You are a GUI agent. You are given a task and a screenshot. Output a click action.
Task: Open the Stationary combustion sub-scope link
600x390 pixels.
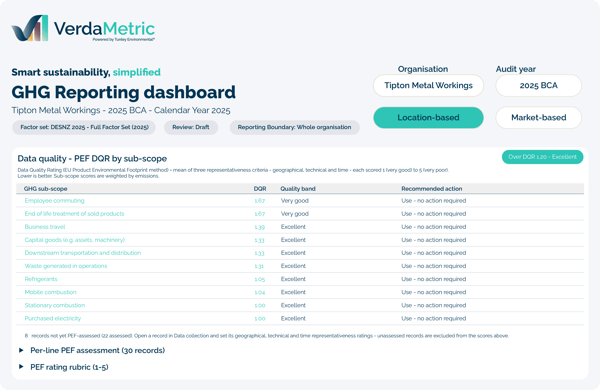coord(55,305)
